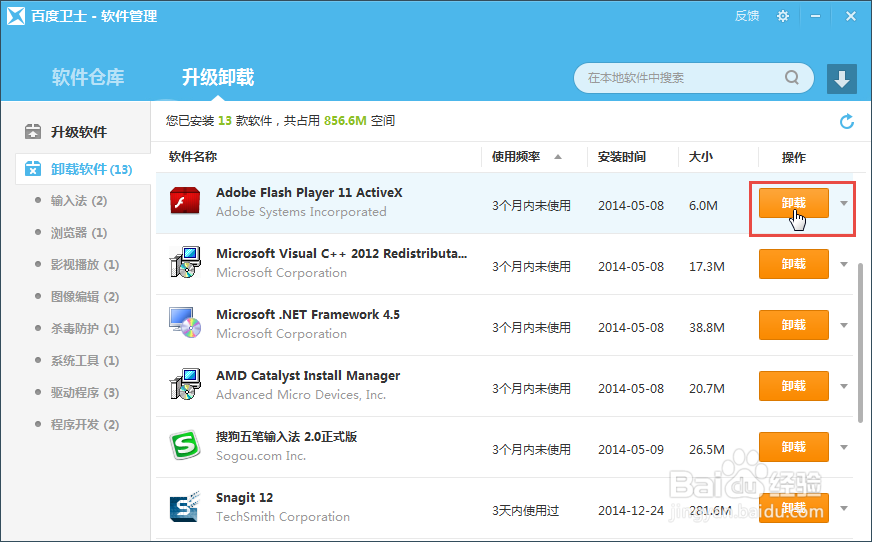Viewport: 872px width, 542px height.
Task: Click the software list vertical scrollbar
Action: [861, 343]
